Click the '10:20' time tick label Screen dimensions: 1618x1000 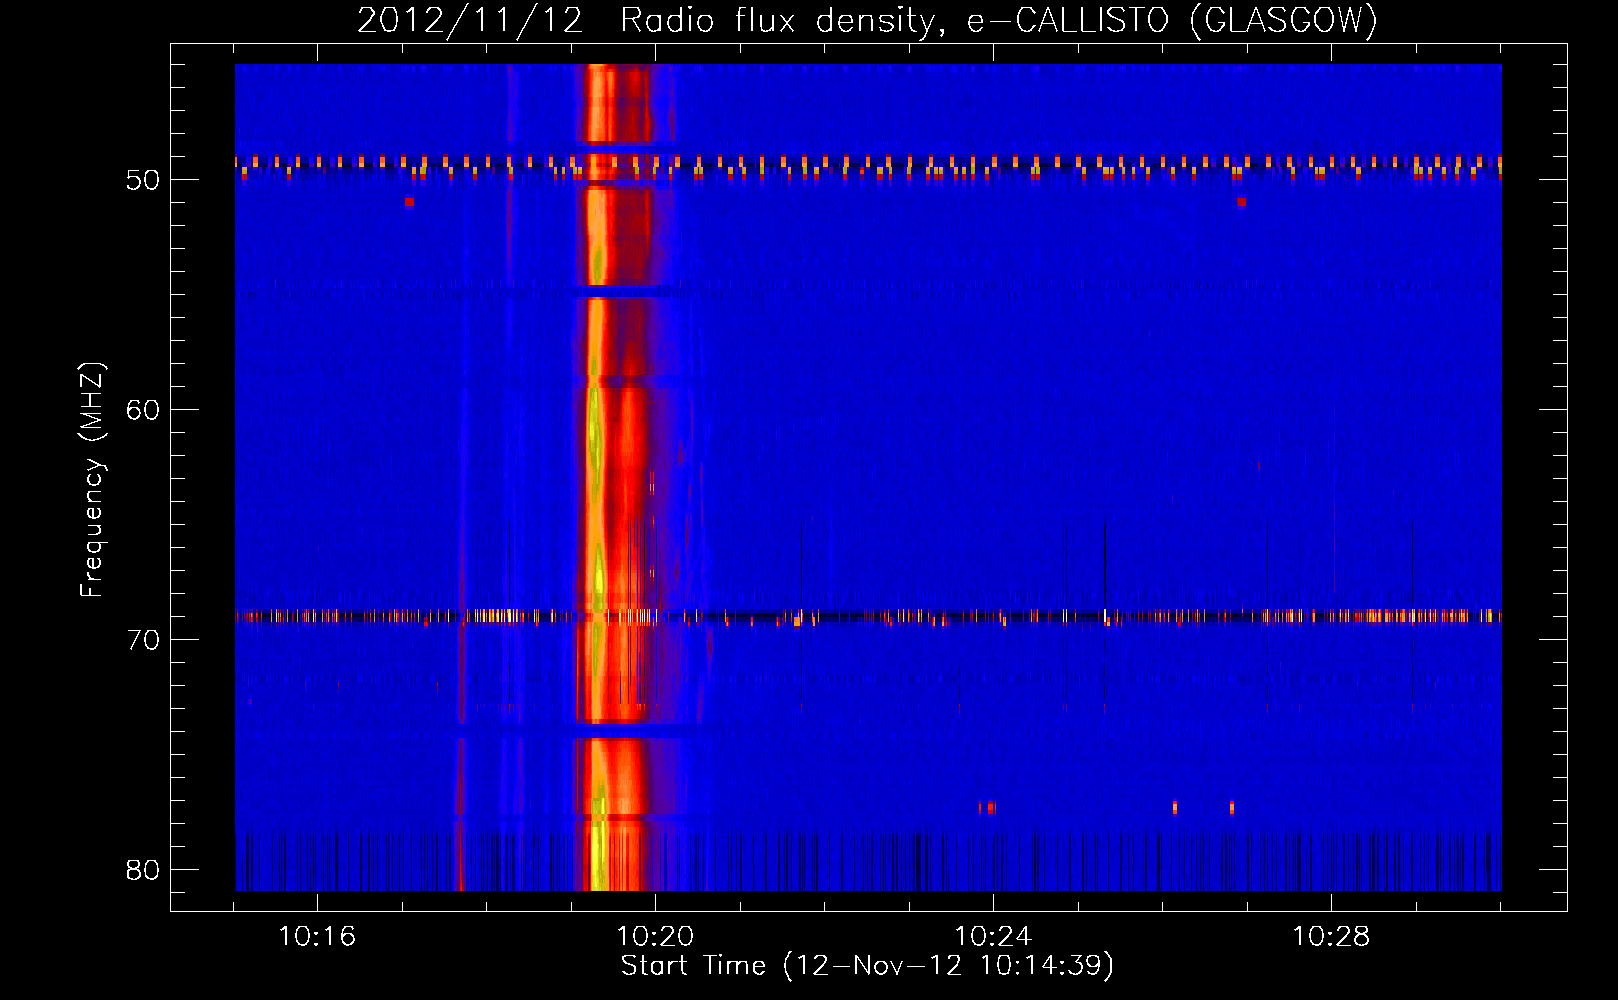(x=655, y=937)
